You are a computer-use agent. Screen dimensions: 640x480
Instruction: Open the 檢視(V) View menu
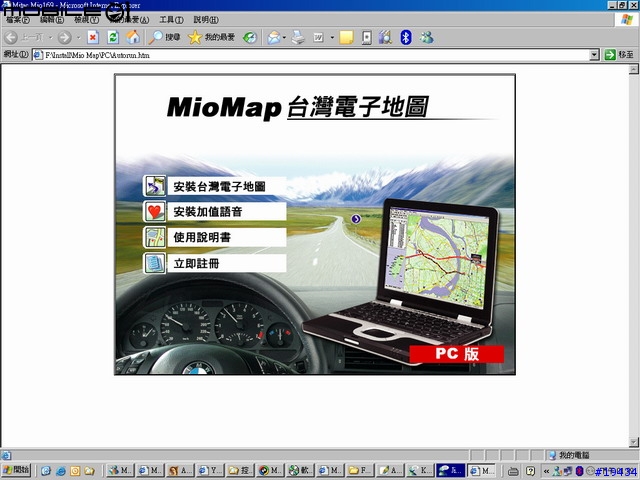point(86,20)
